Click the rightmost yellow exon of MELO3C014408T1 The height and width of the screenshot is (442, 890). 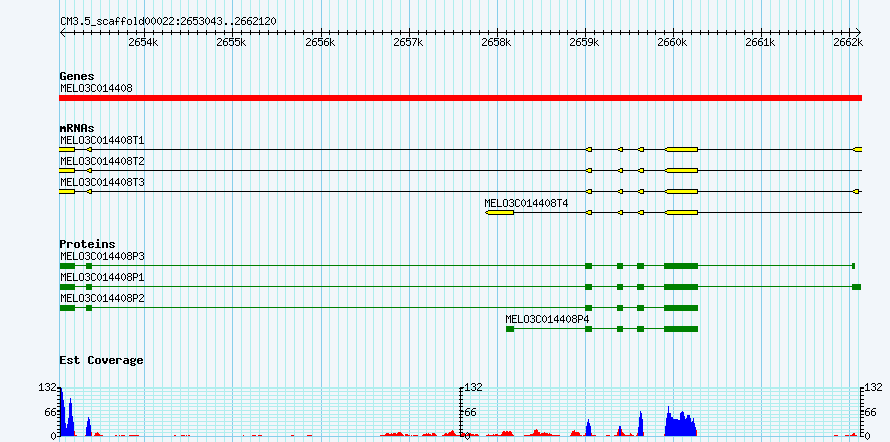click(858, 149)
